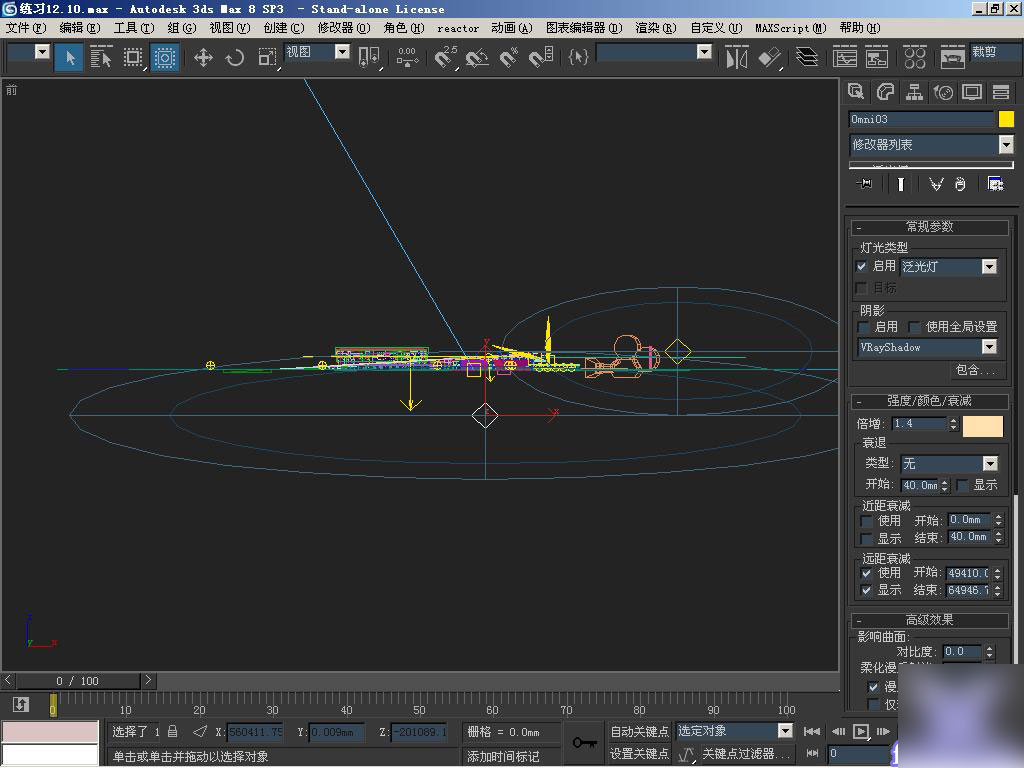Activate the Select and Scale tool

[x=264, y=58]
